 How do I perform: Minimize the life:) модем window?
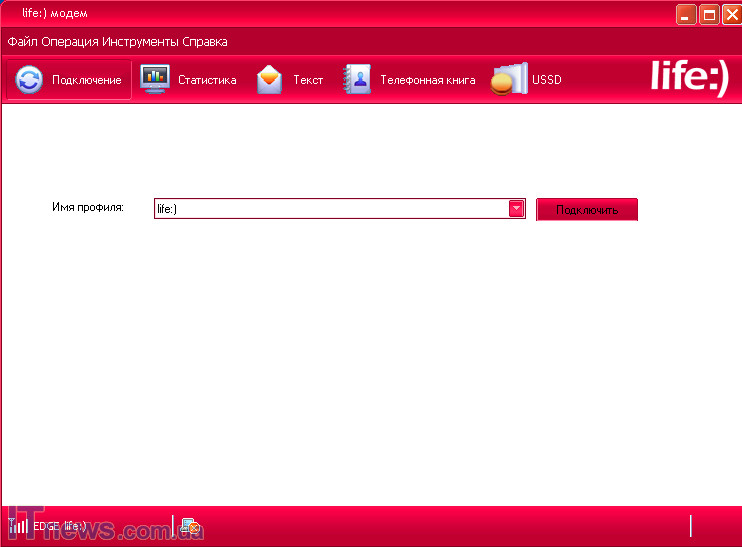(686, 14)
